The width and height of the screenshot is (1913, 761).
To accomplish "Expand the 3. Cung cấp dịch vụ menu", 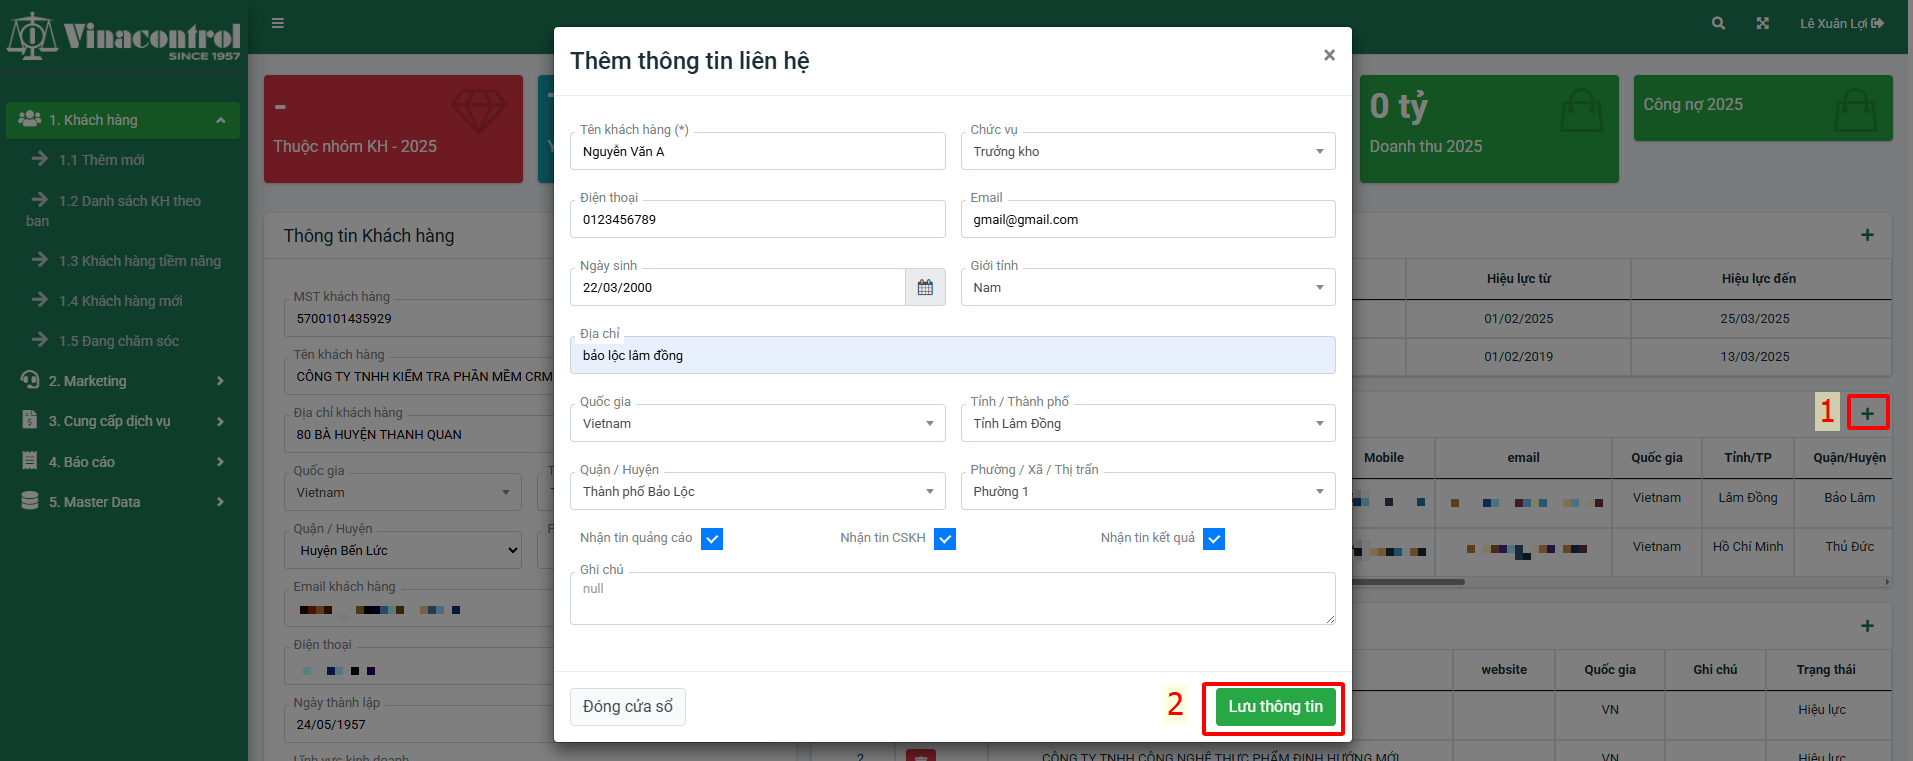I will click(220, 421).
